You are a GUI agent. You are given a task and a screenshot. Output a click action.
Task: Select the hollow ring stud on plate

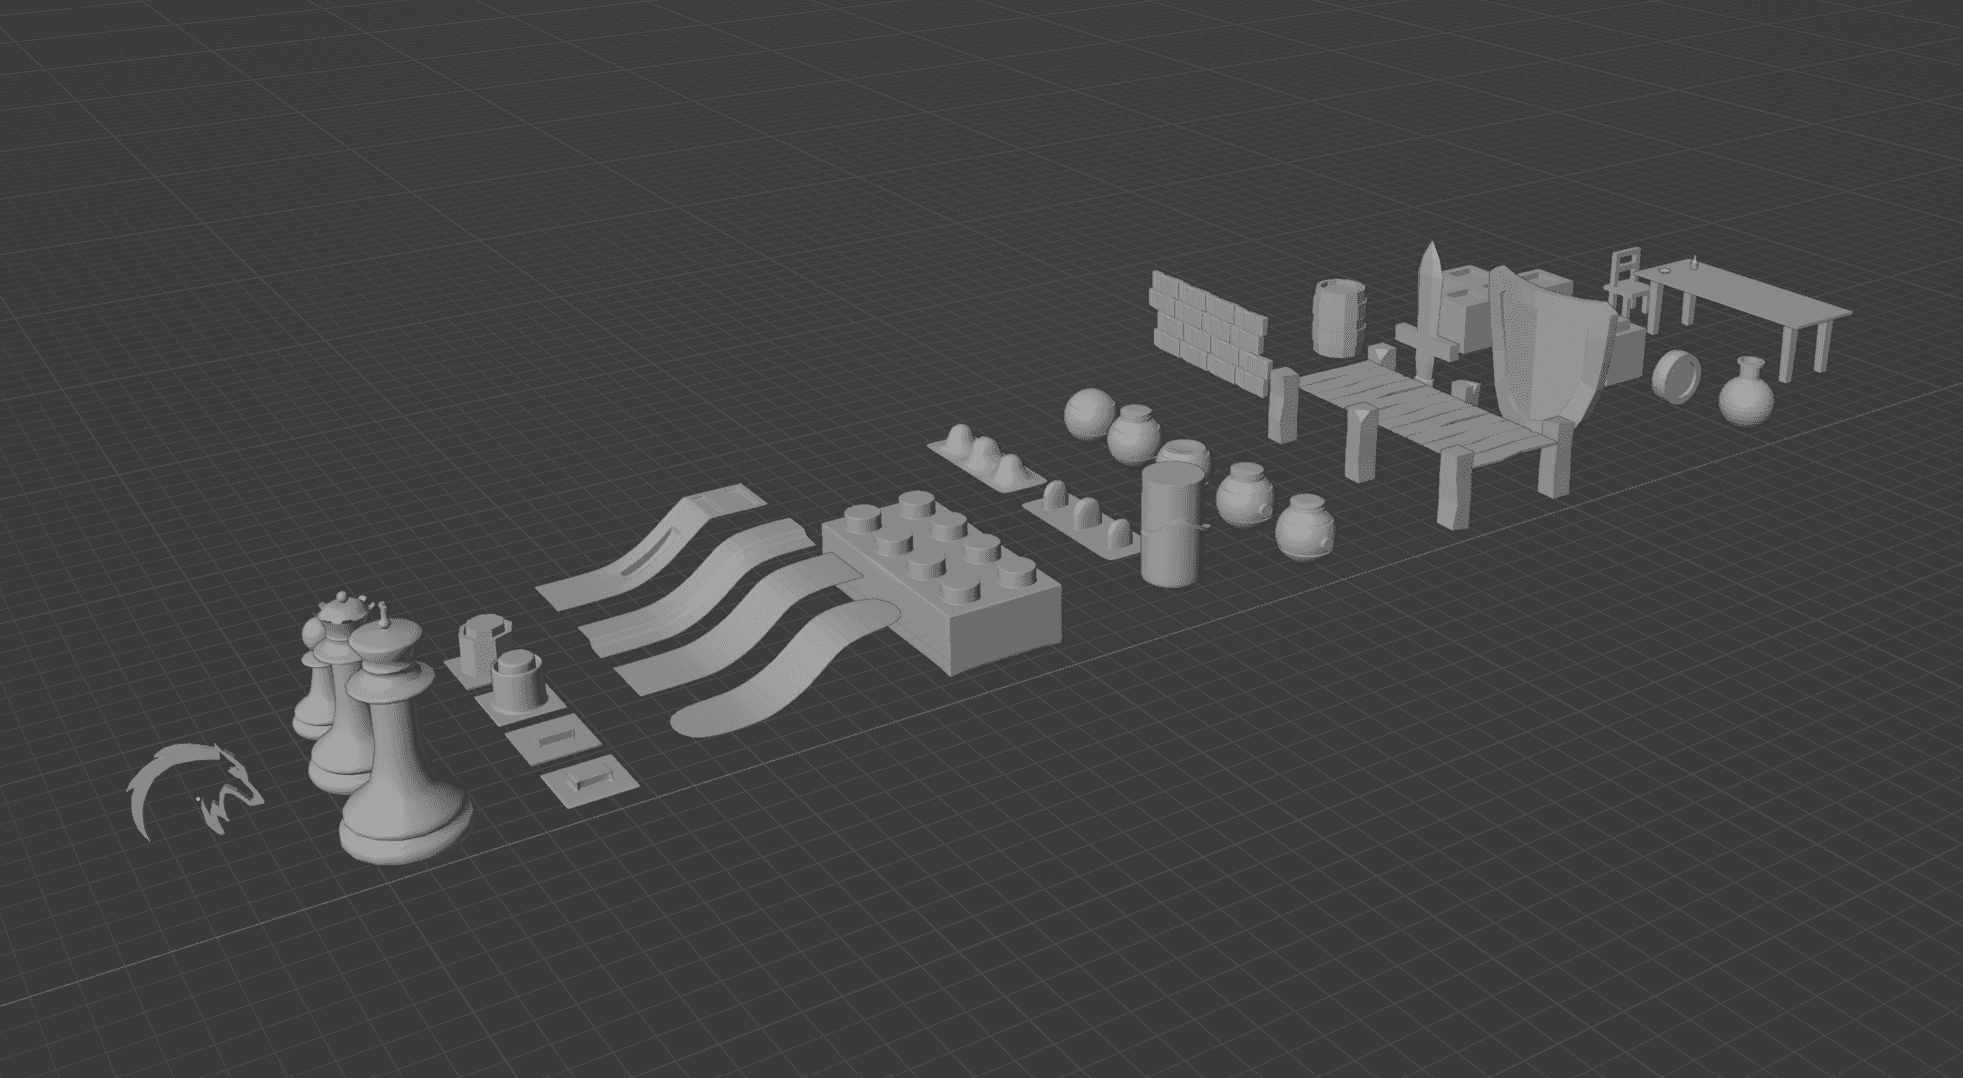pyautogui.click(x=479, y=648)
